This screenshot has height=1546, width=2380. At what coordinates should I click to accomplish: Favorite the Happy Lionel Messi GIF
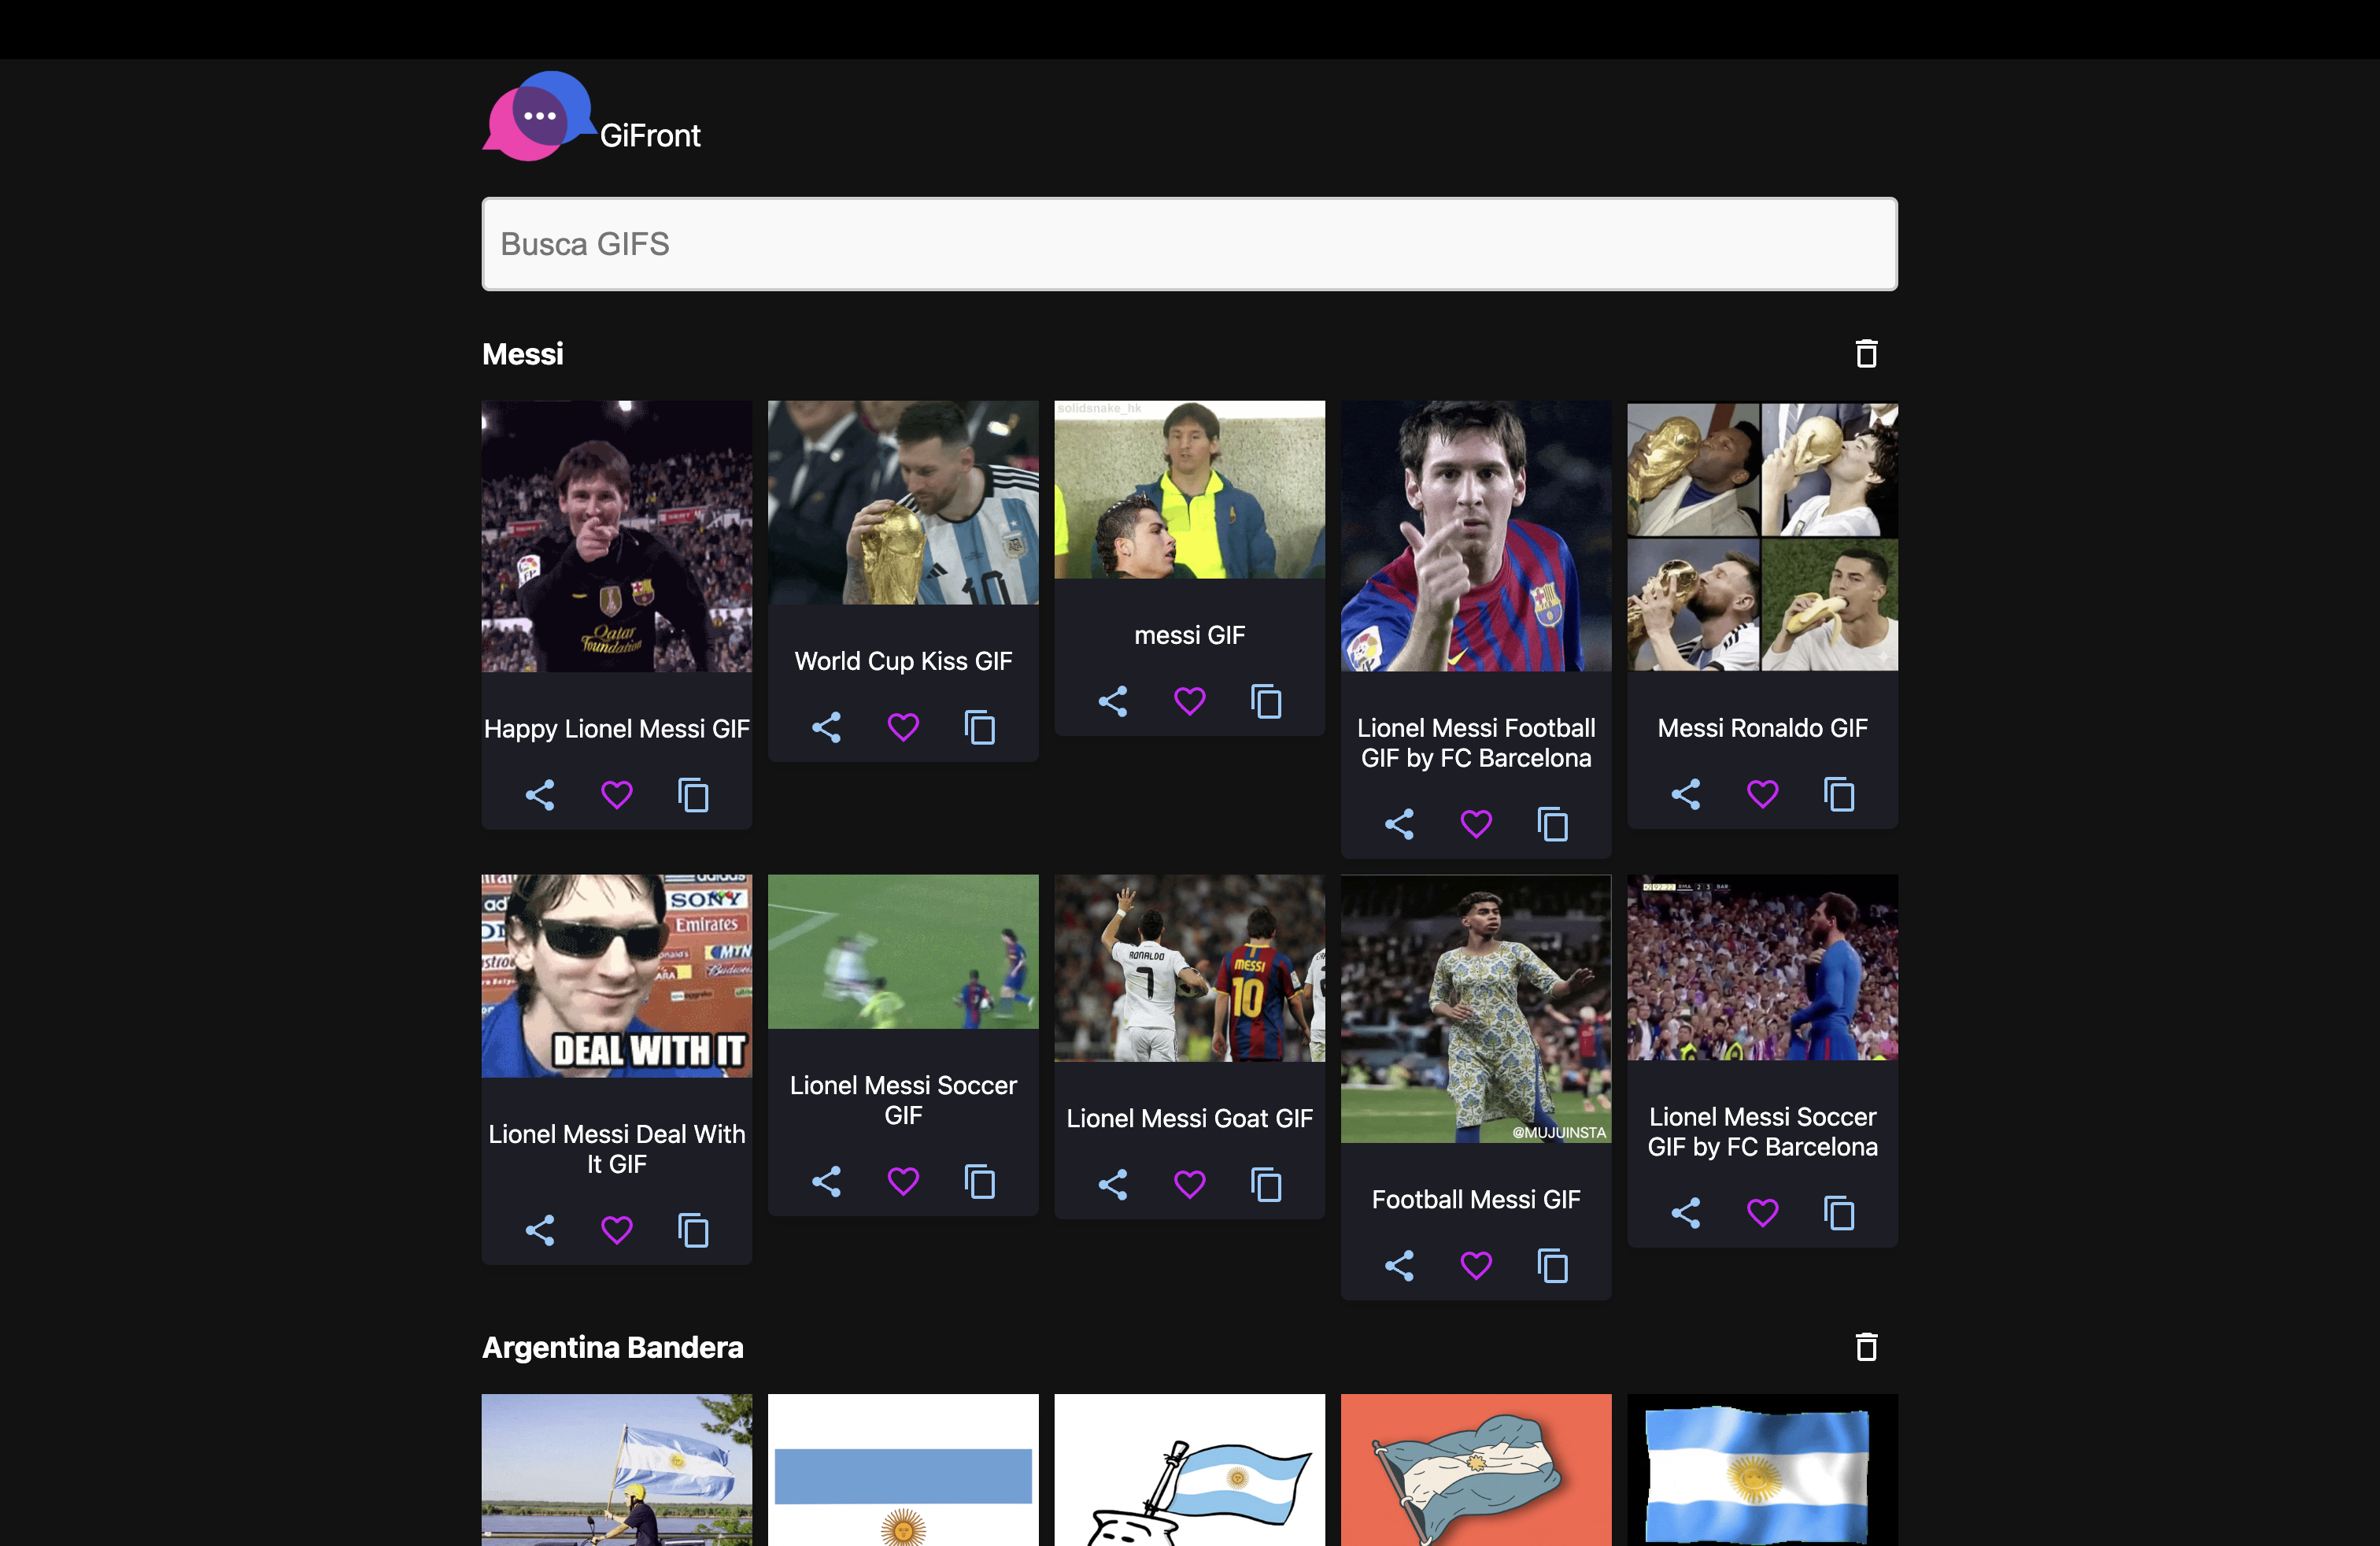pyautogui.click(x=617, y=795)
